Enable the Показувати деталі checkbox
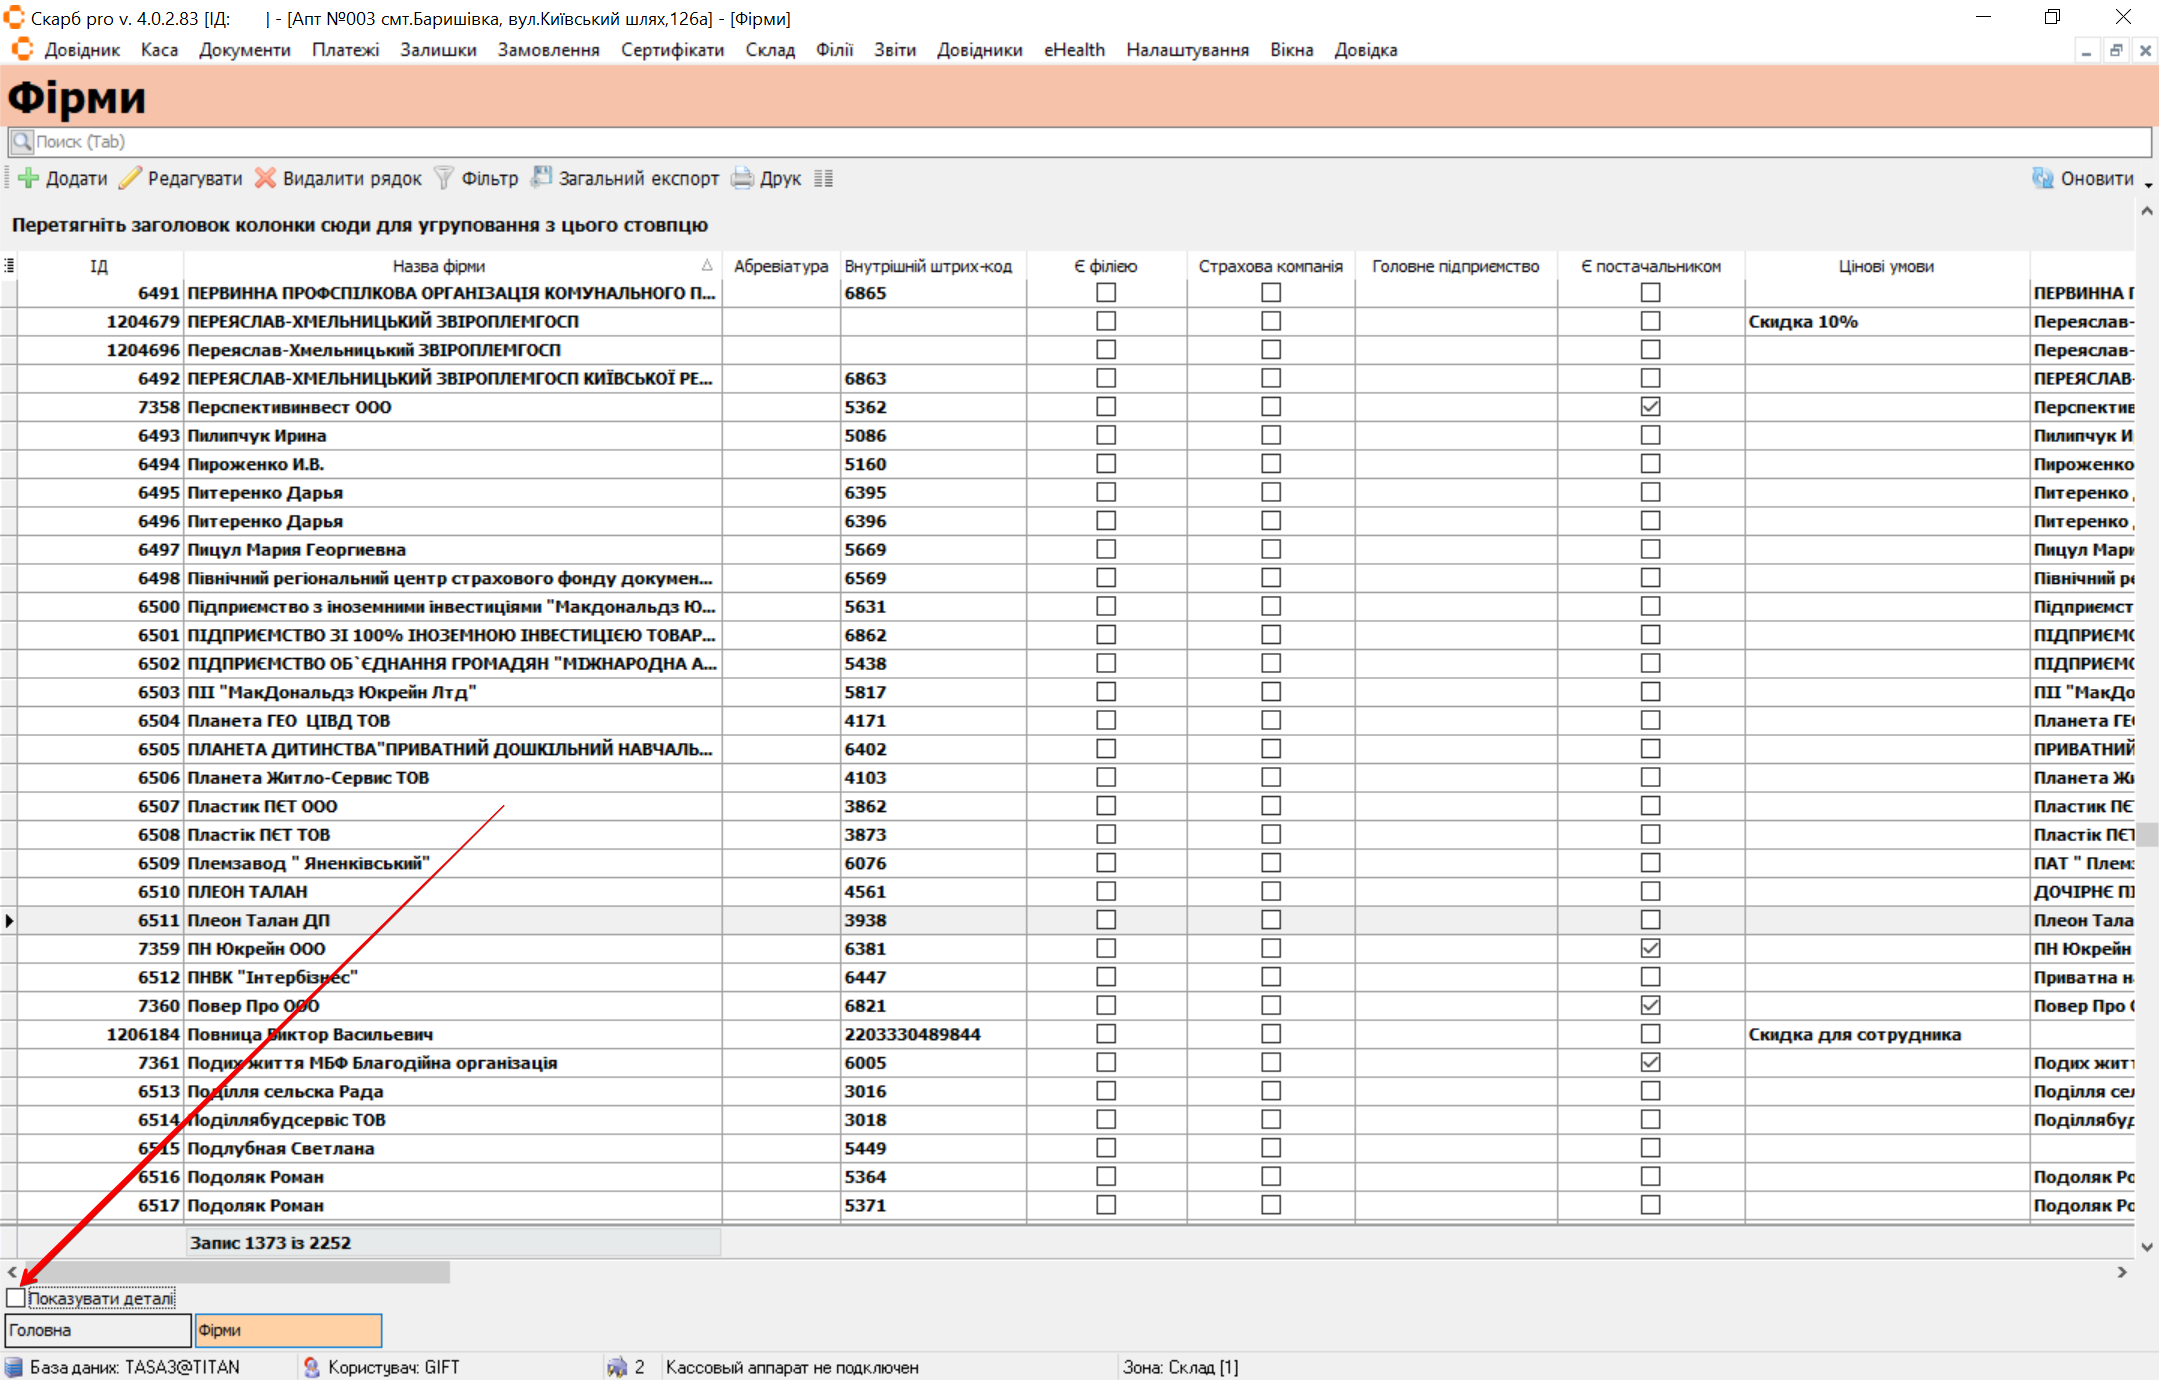The height and width of the screenshot is (1380, 2159). [x=16, y=1298]
